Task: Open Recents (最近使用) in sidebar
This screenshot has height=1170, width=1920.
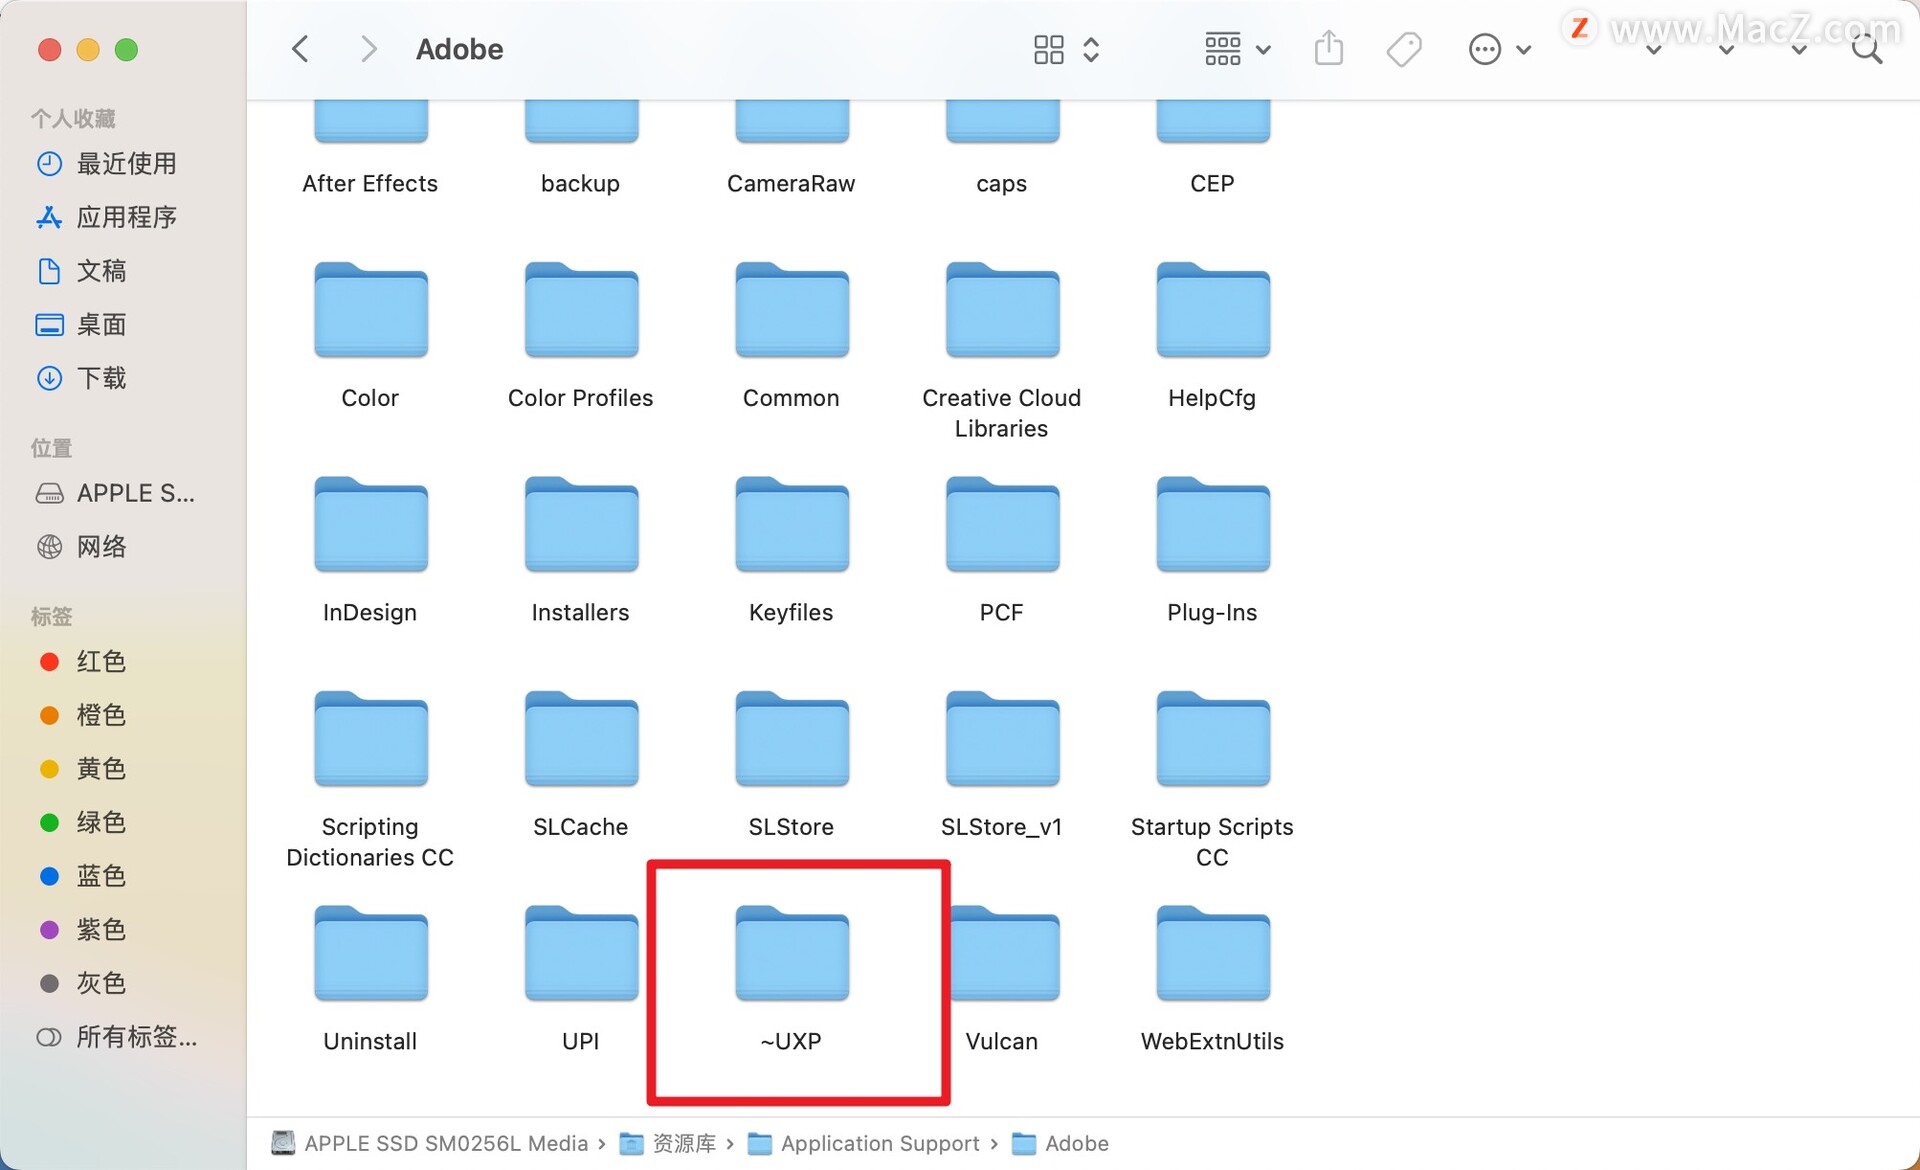Action: click(107, 163)
